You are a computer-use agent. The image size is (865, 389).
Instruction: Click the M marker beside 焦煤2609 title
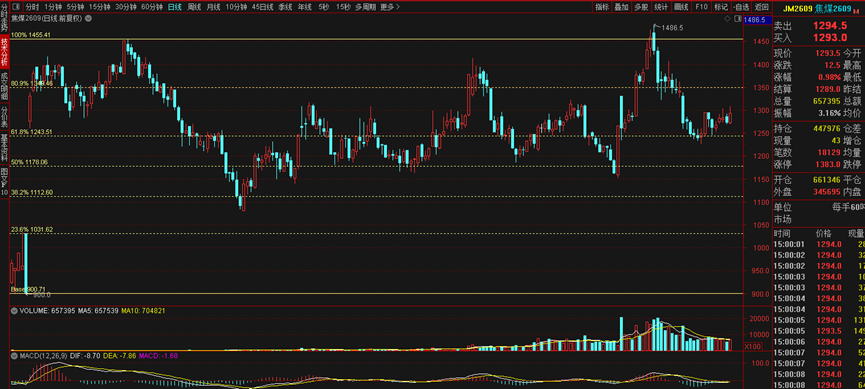click(x=855, y=10)
